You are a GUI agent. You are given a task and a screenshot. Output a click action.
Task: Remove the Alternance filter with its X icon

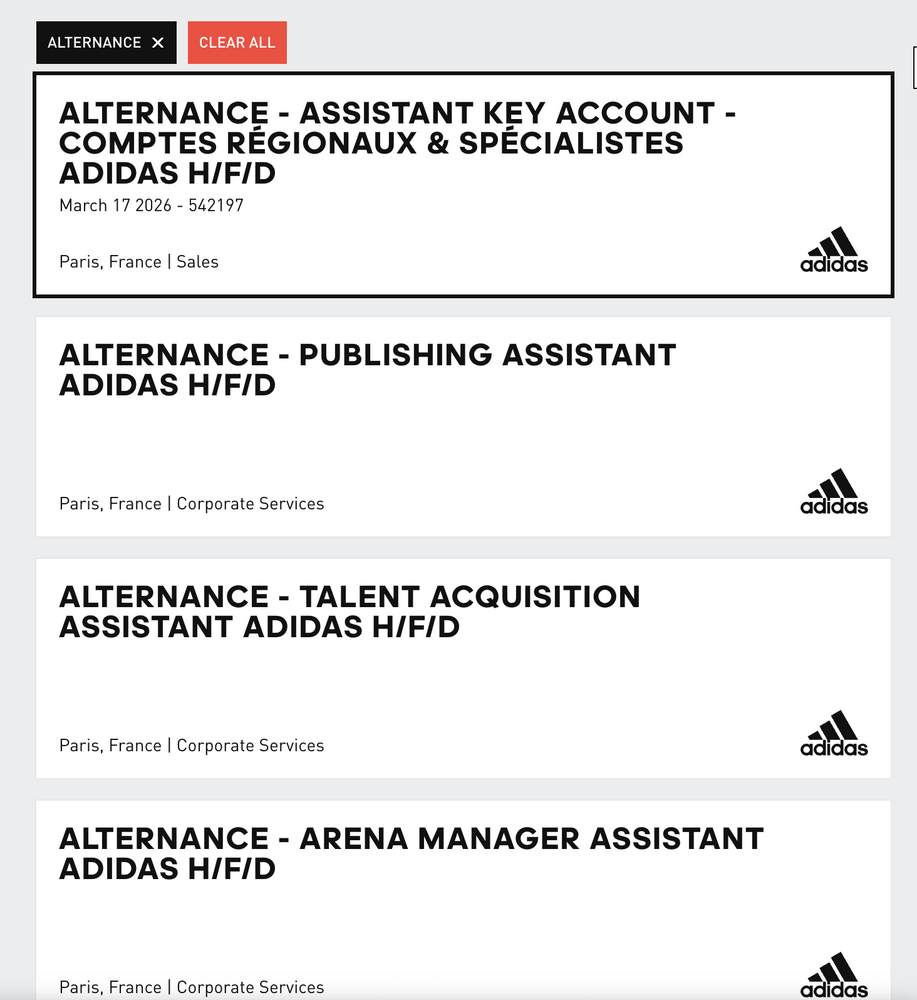158,43
